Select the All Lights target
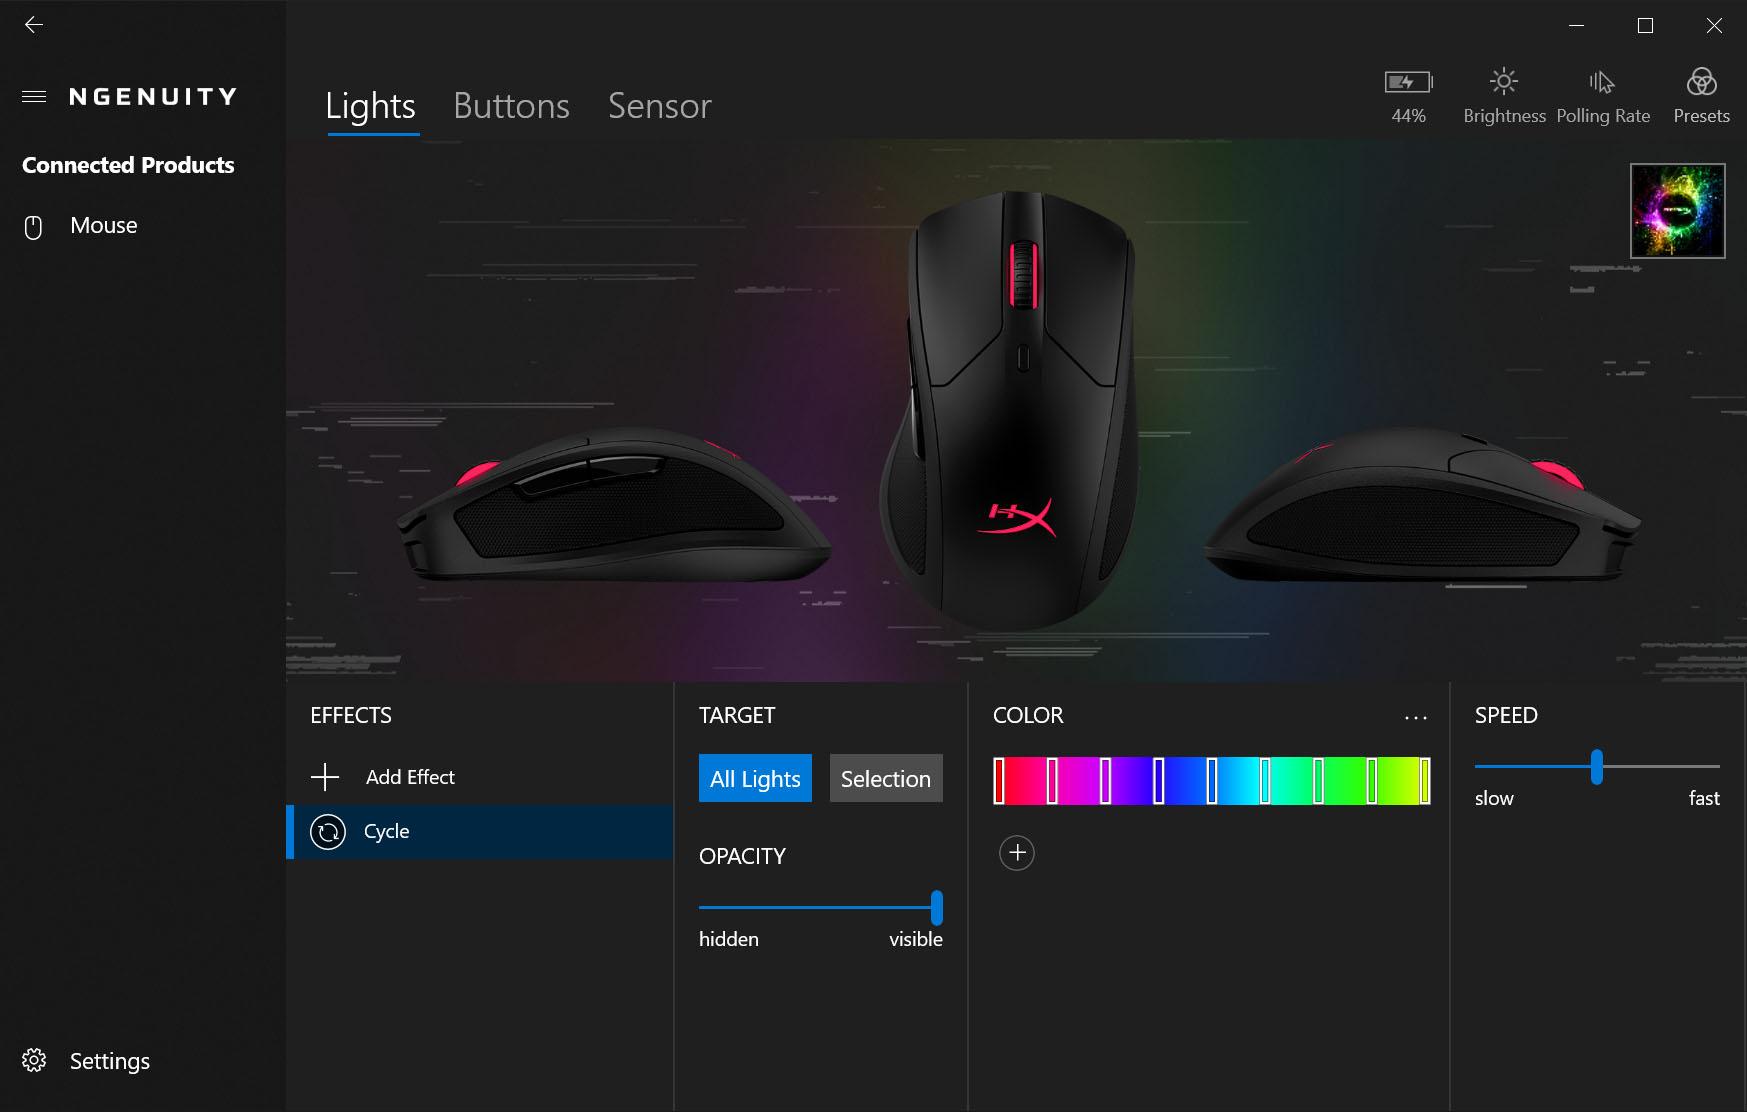The width and height of the screenshot is (1747, 1112). pyautogui.click(x=755, y=778)
